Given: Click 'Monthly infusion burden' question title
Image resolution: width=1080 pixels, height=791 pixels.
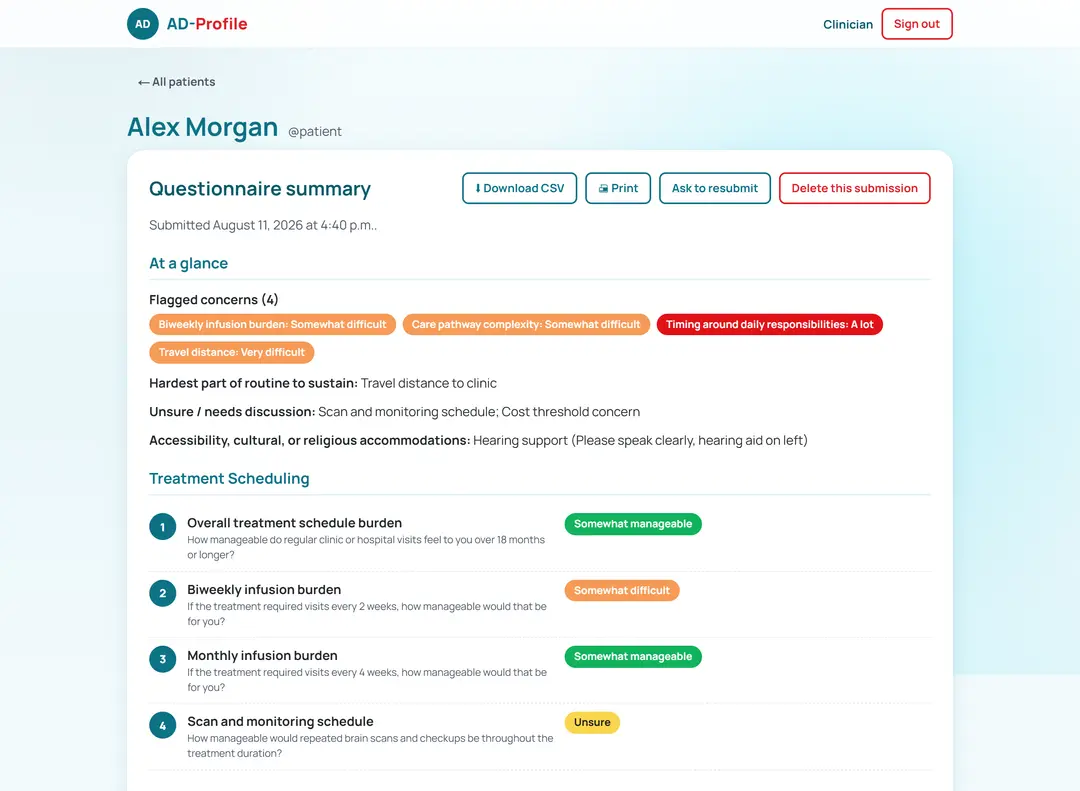Looking at the screenshot, I should tap(262, 656).
